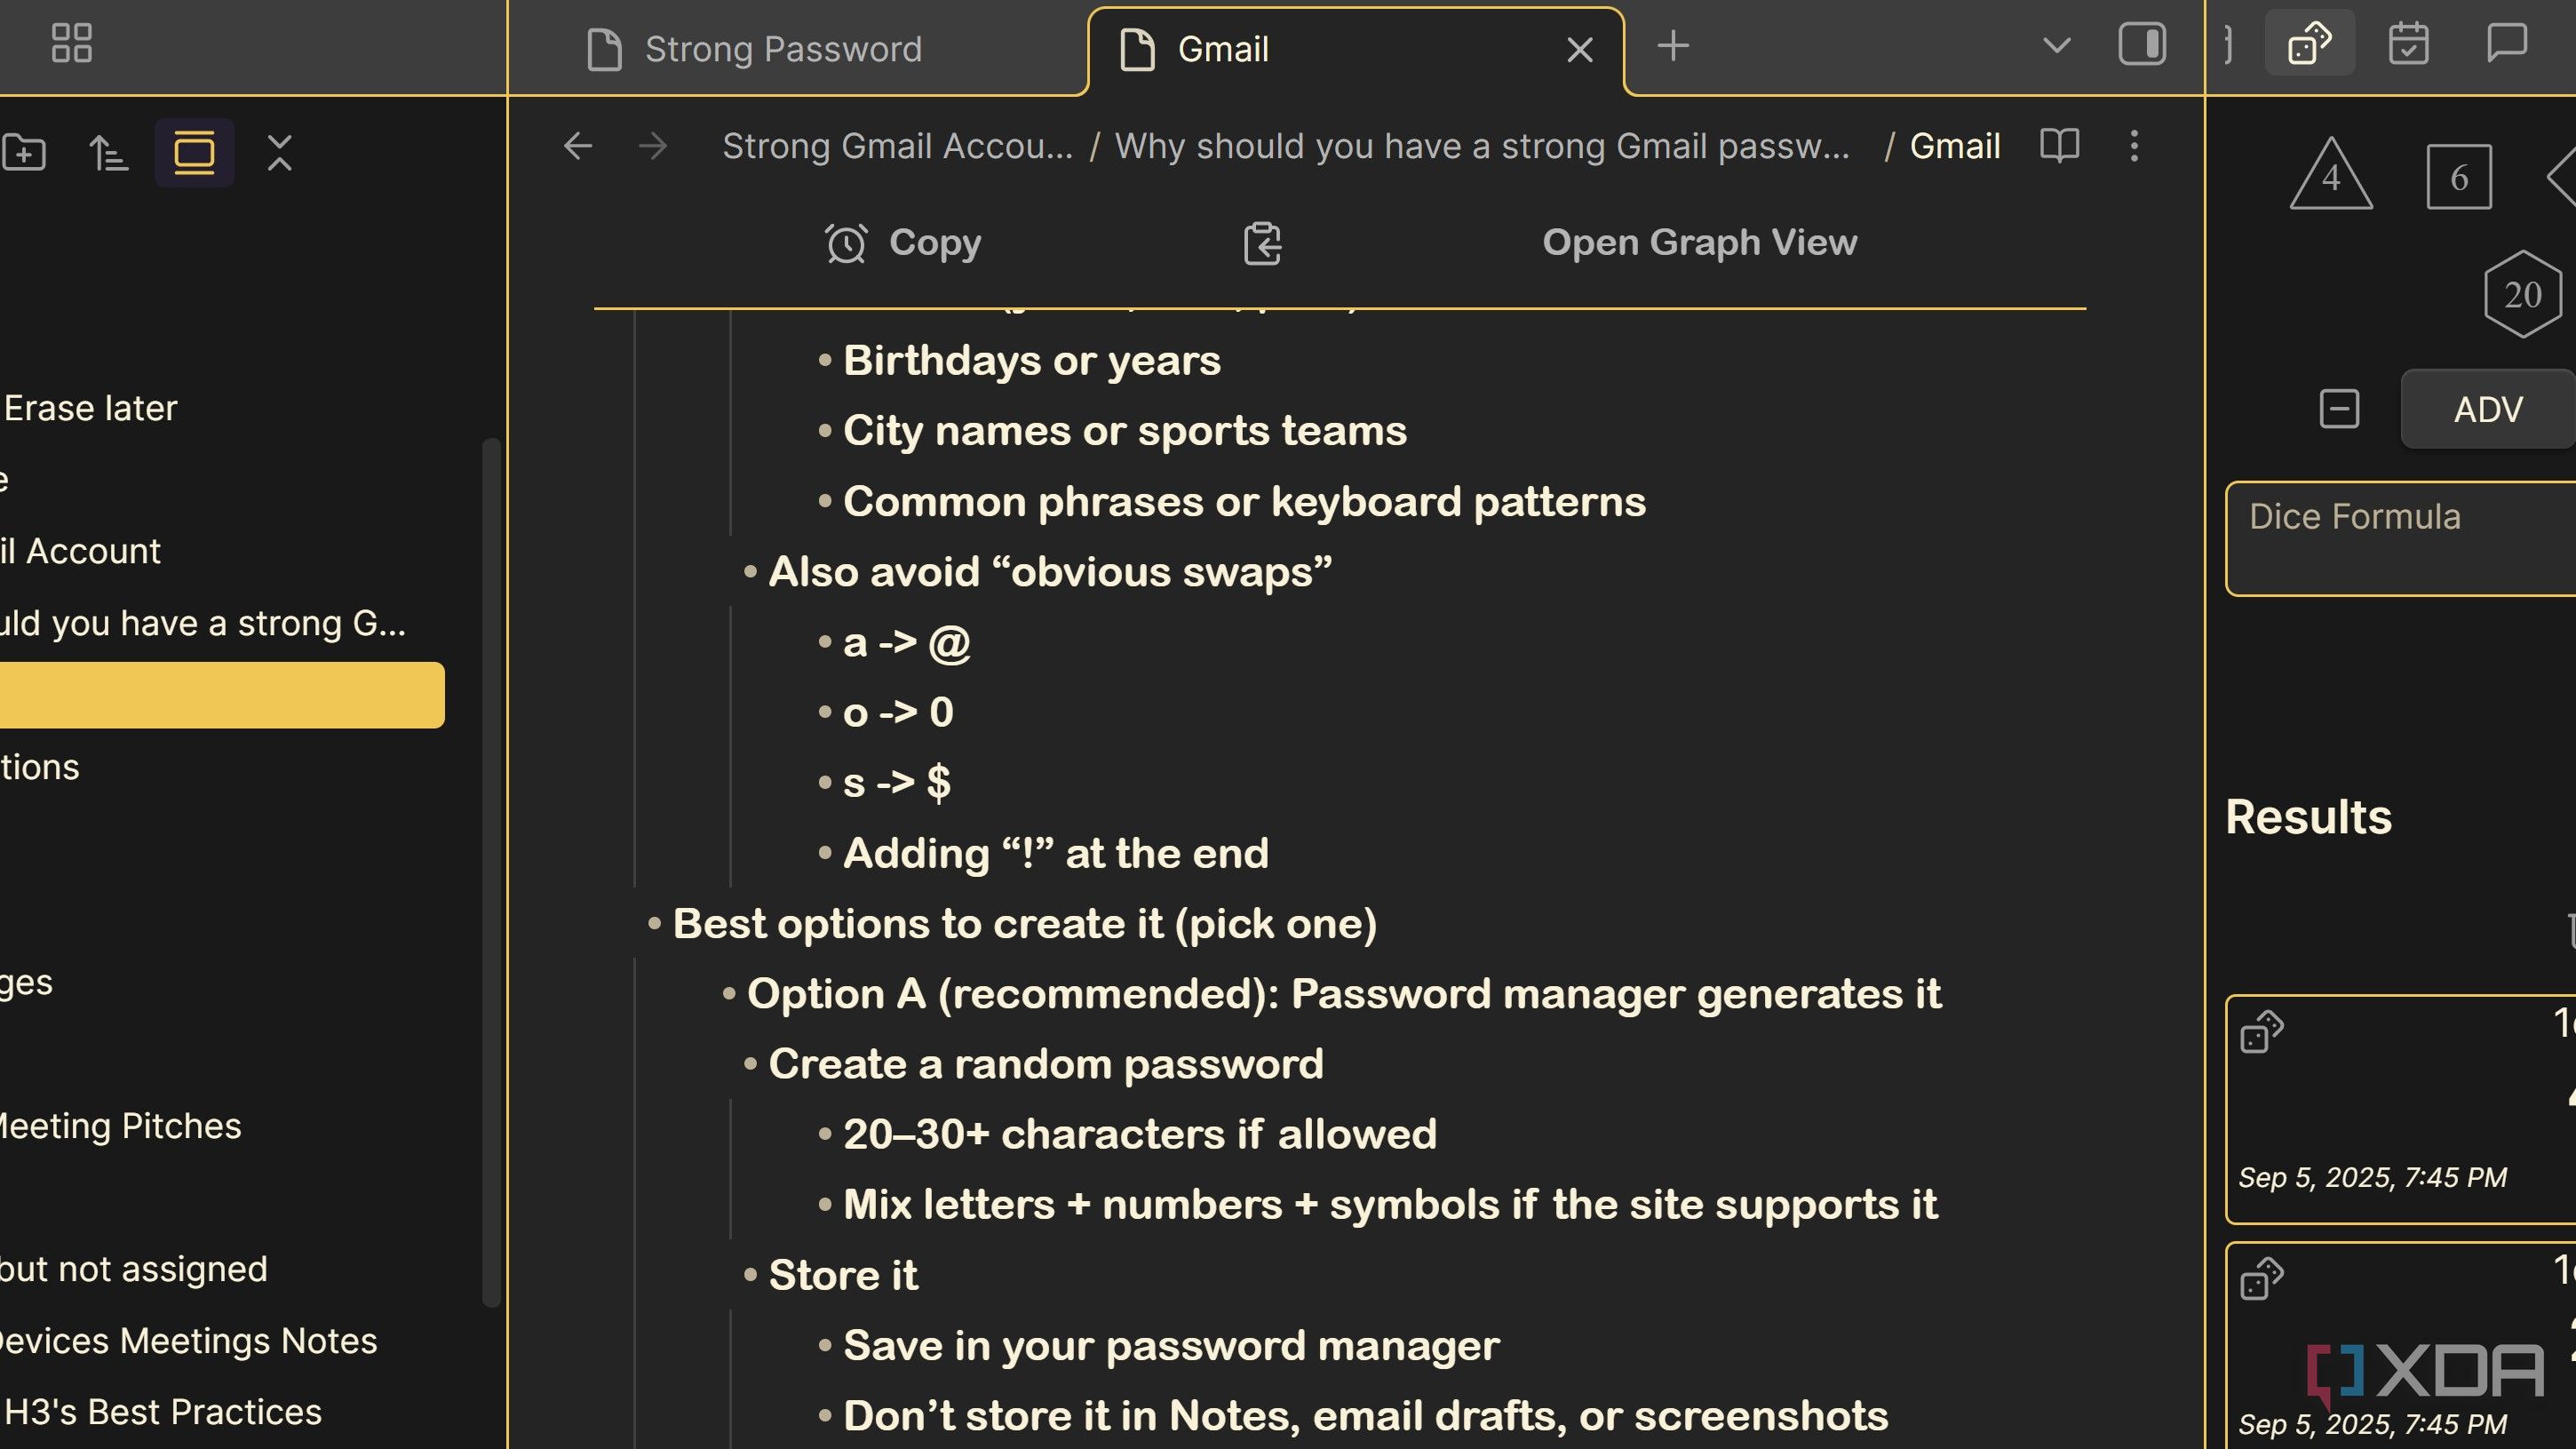Collapse 'Also avoid obvious swaps' bullet
This screenshot has width=2576, height=1449.
point(750,573)
